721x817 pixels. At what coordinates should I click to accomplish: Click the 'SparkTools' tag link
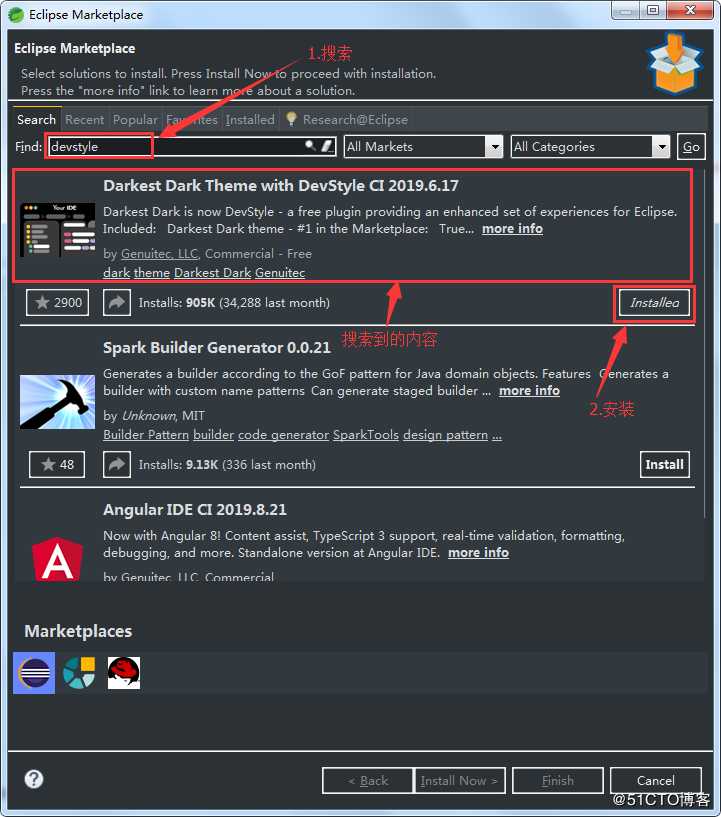(x=366, y=435)
